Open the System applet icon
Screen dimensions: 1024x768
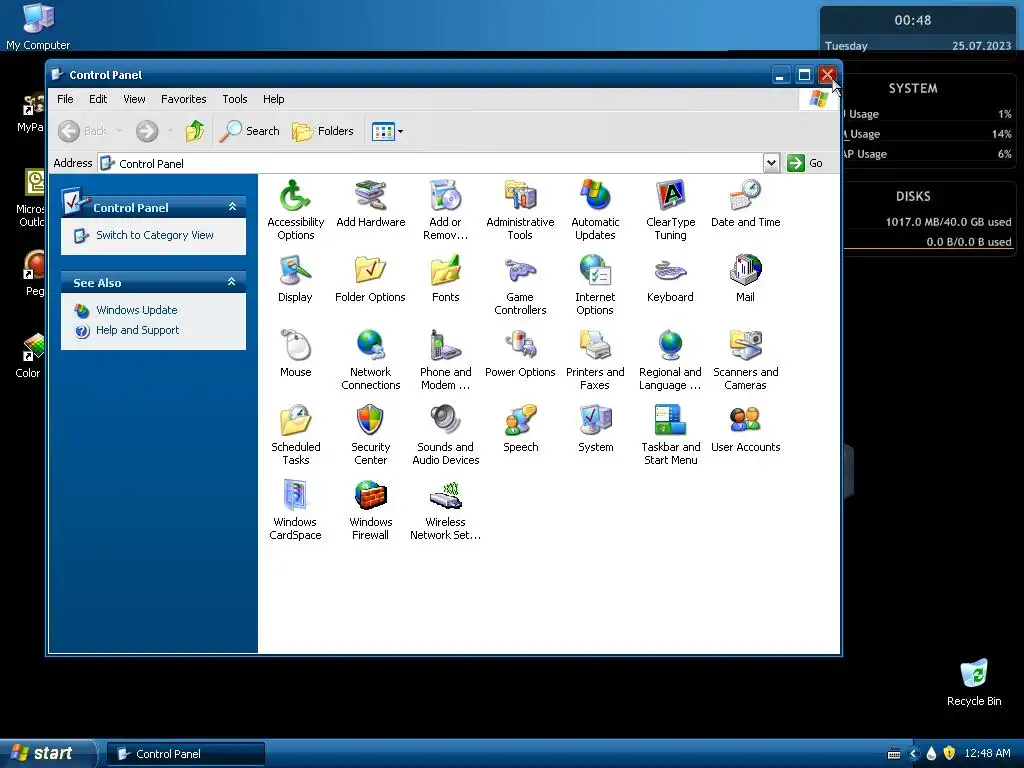(595, 421)
